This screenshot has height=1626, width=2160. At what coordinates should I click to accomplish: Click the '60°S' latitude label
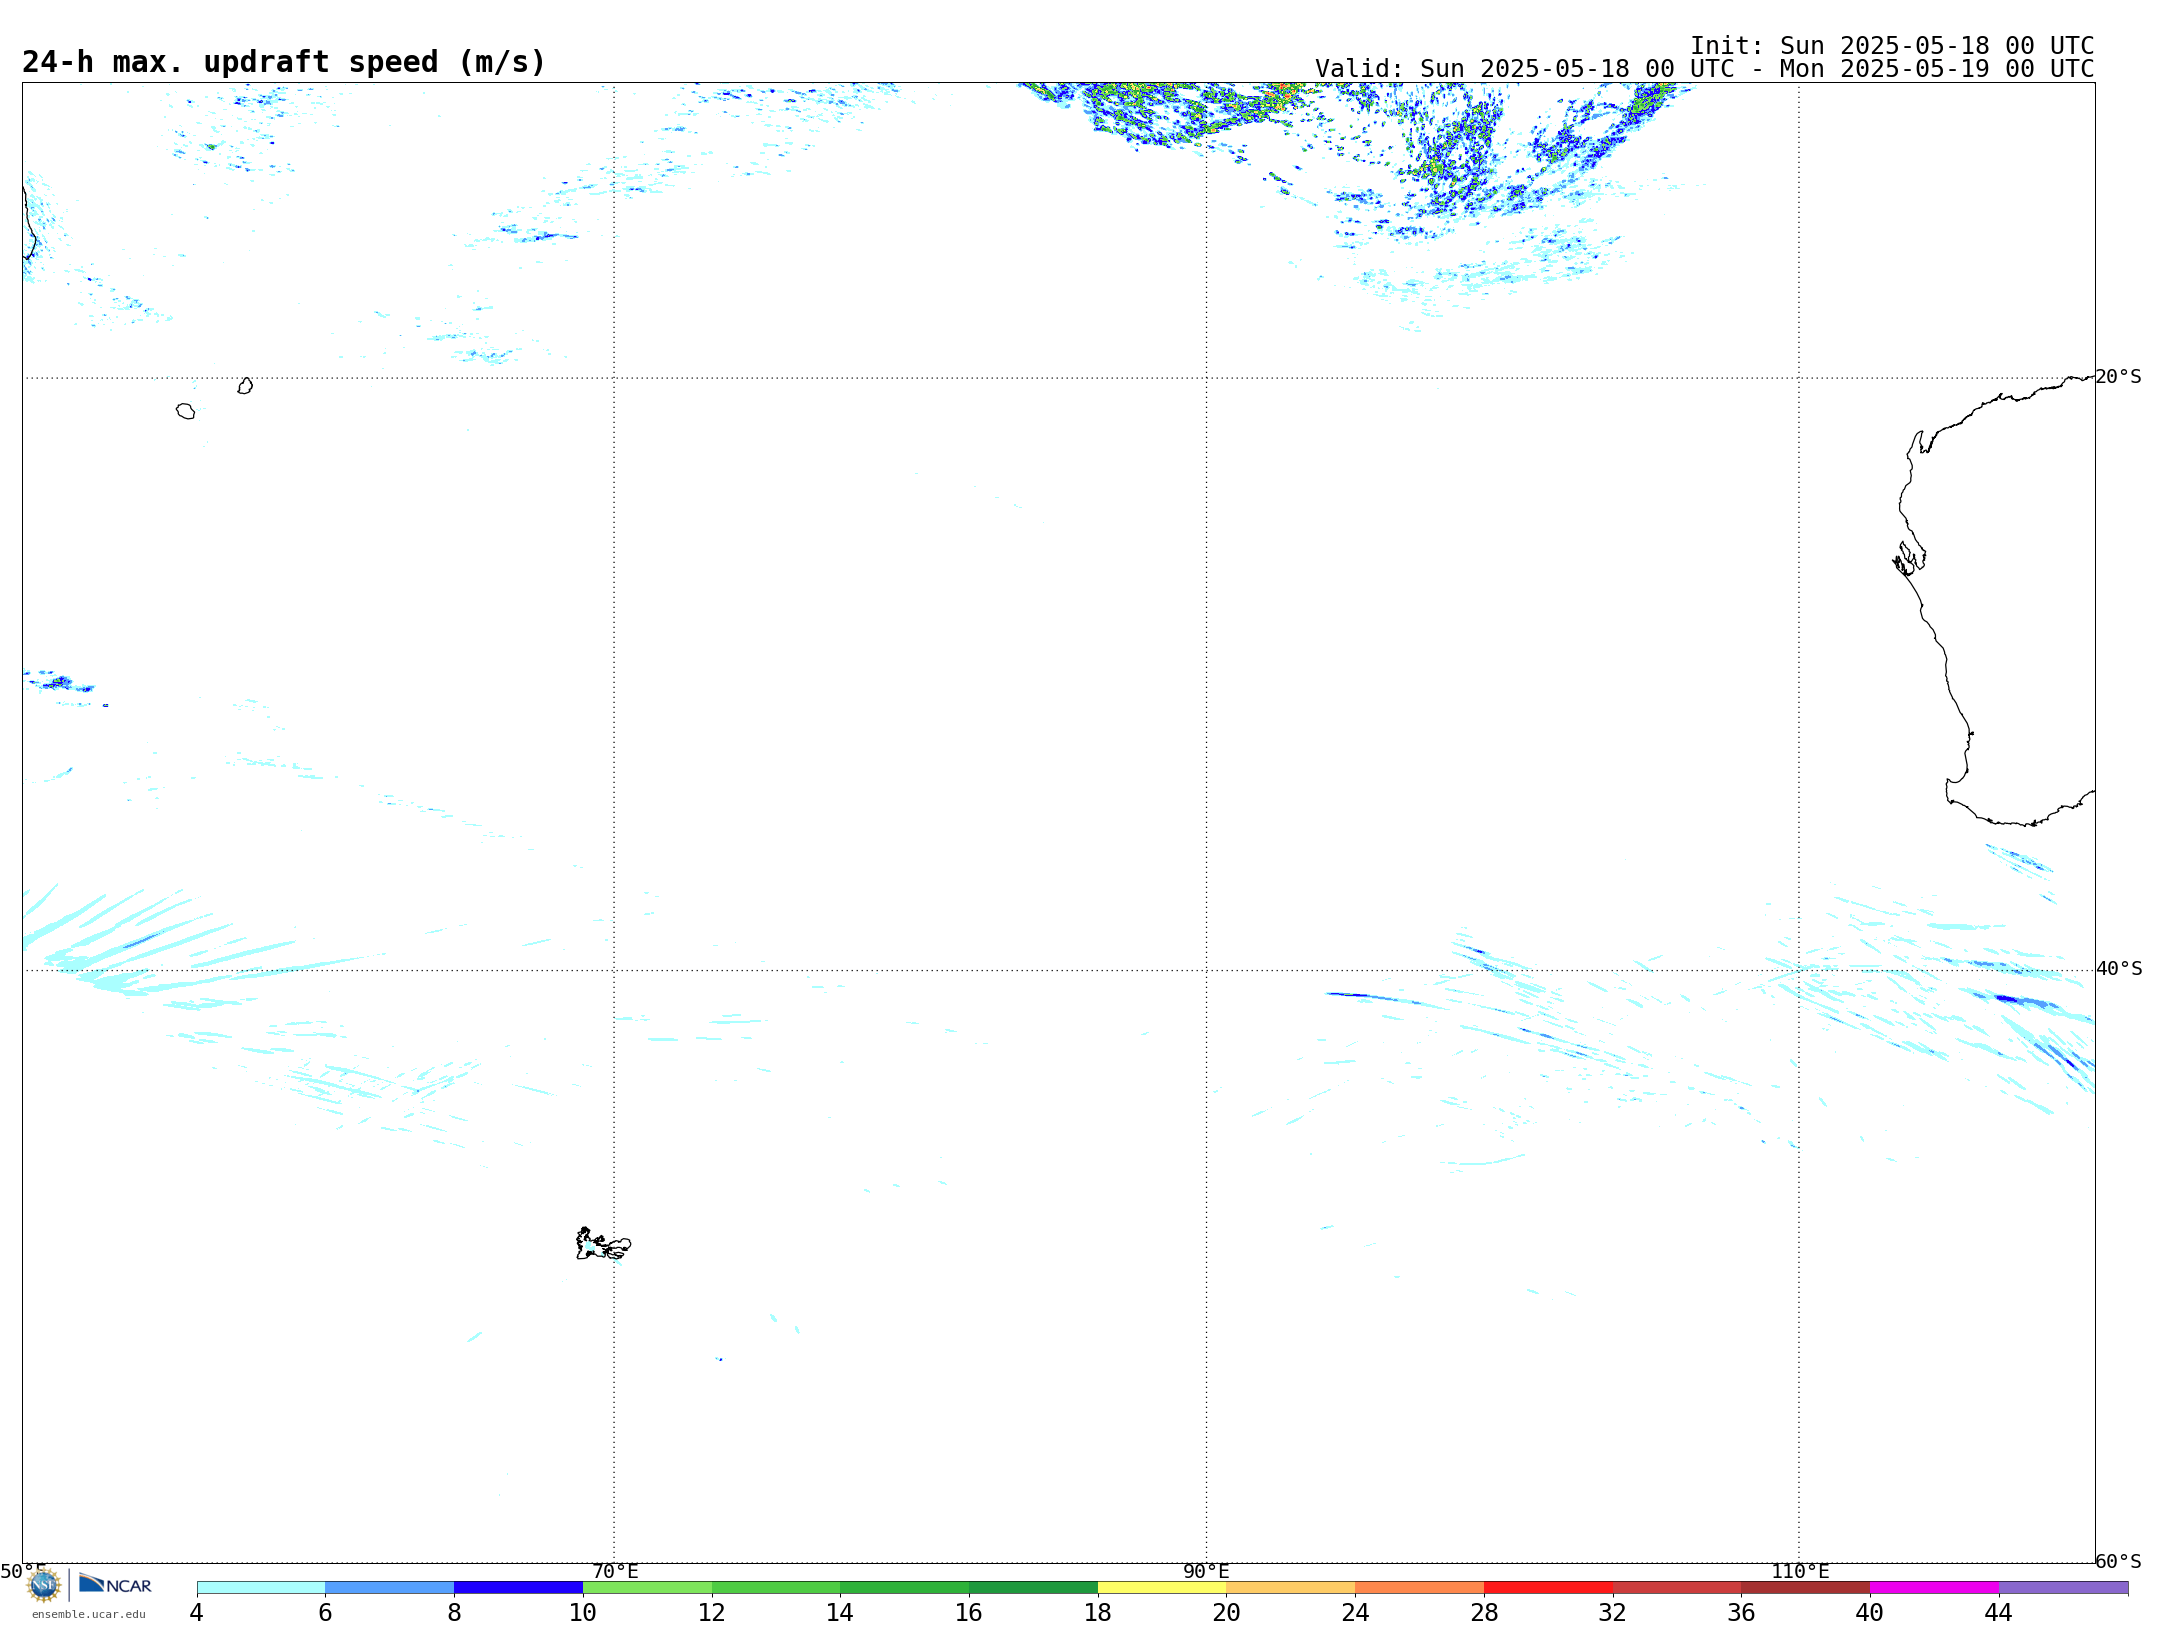[2119, 1562]
